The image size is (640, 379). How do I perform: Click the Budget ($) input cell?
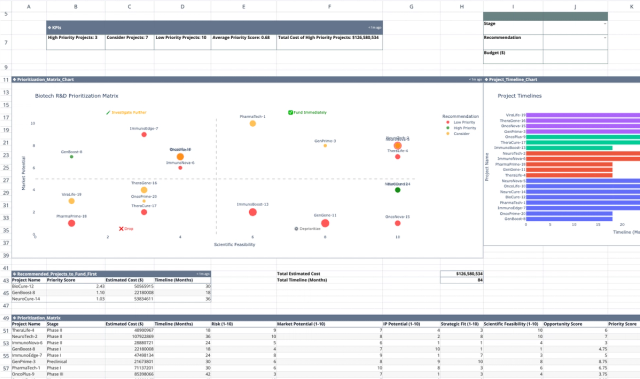point(575,56)
